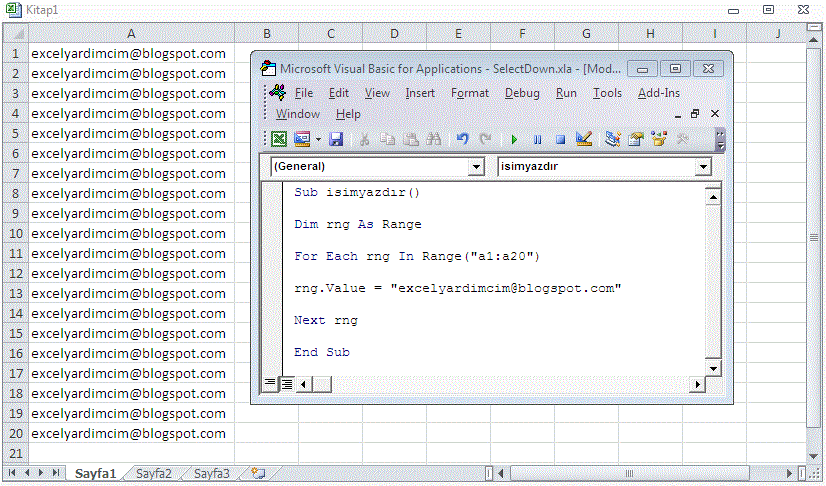Open the File menu in VBA editor
The image size is (826, 486).
click(x=304, y=93)
